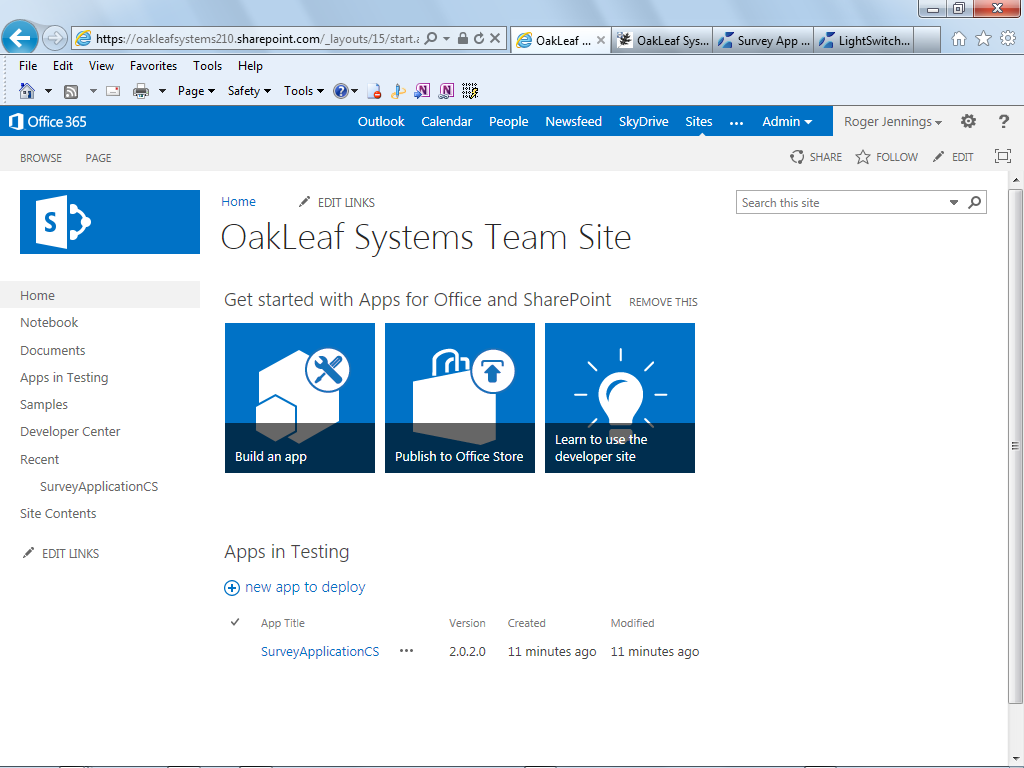This screenshot has width=1024, height=768.
Task: Click the first OneNote icon in command bar
Action: [422, 91]
